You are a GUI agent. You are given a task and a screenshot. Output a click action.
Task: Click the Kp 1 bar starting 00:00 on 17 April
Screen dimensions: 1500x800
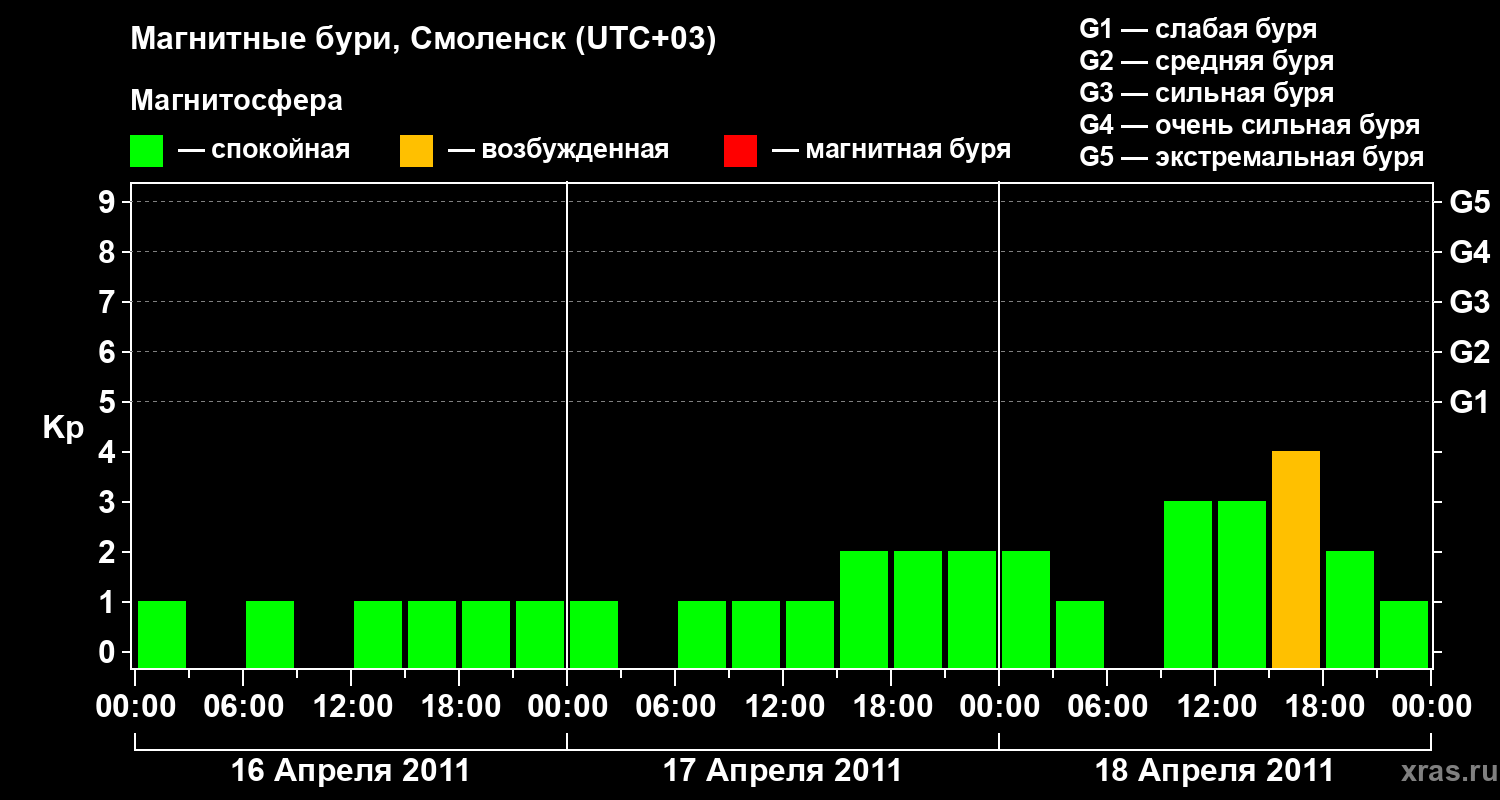click(x=594, y=635)
